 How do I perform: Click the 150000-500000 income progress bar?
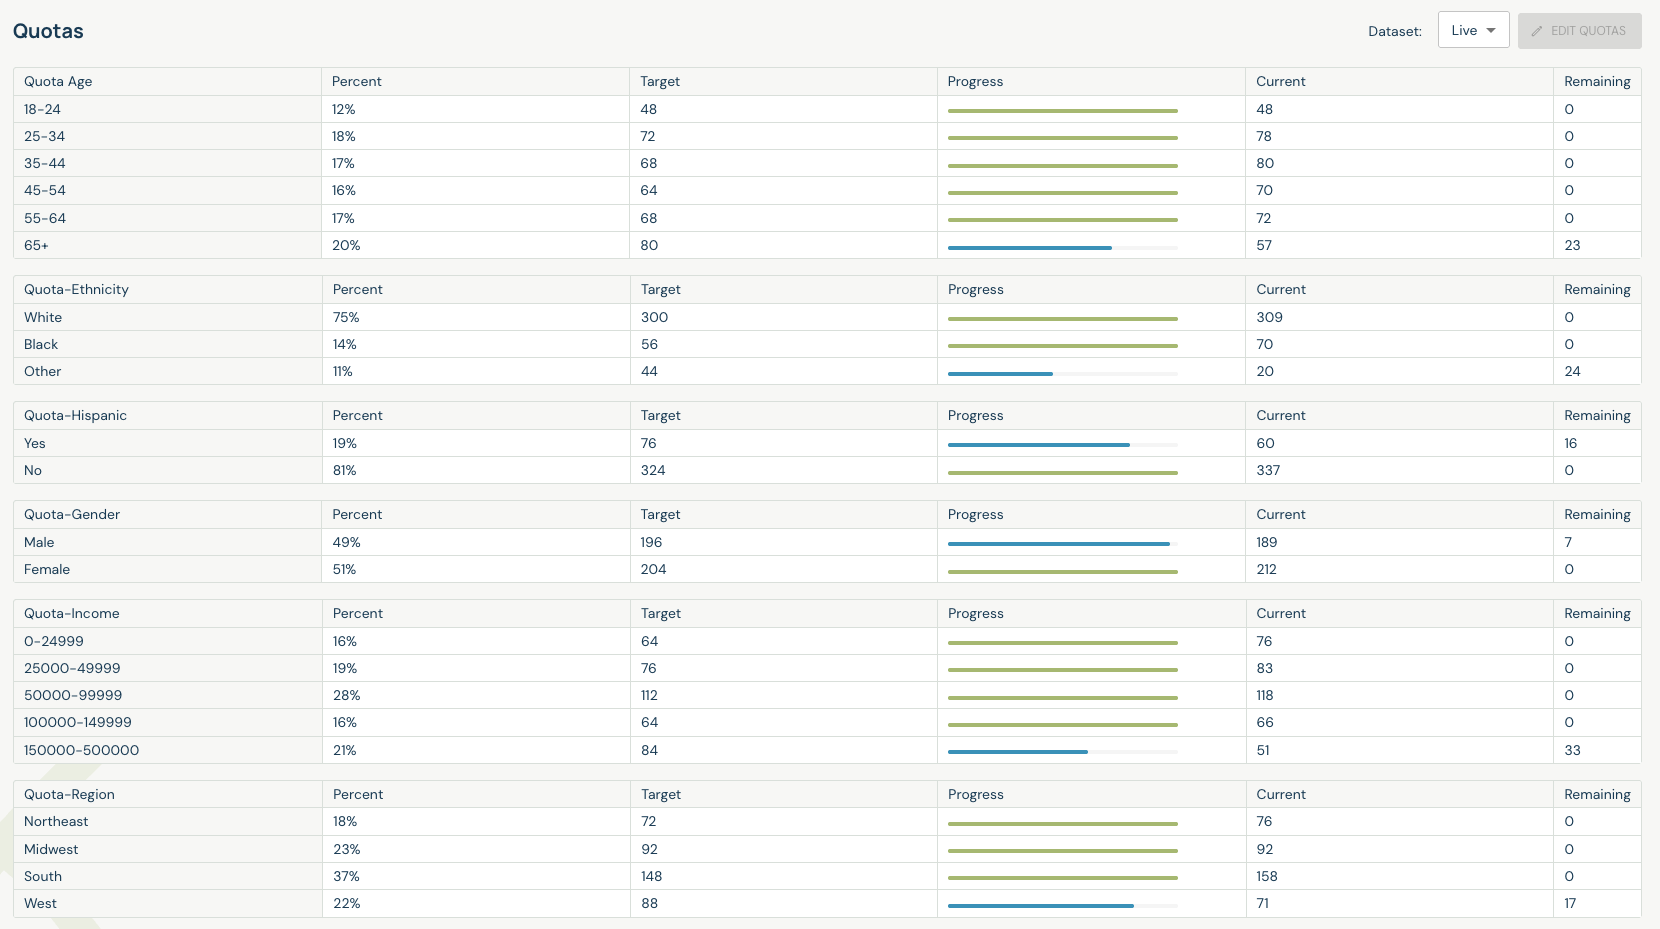pos(1062,752)
